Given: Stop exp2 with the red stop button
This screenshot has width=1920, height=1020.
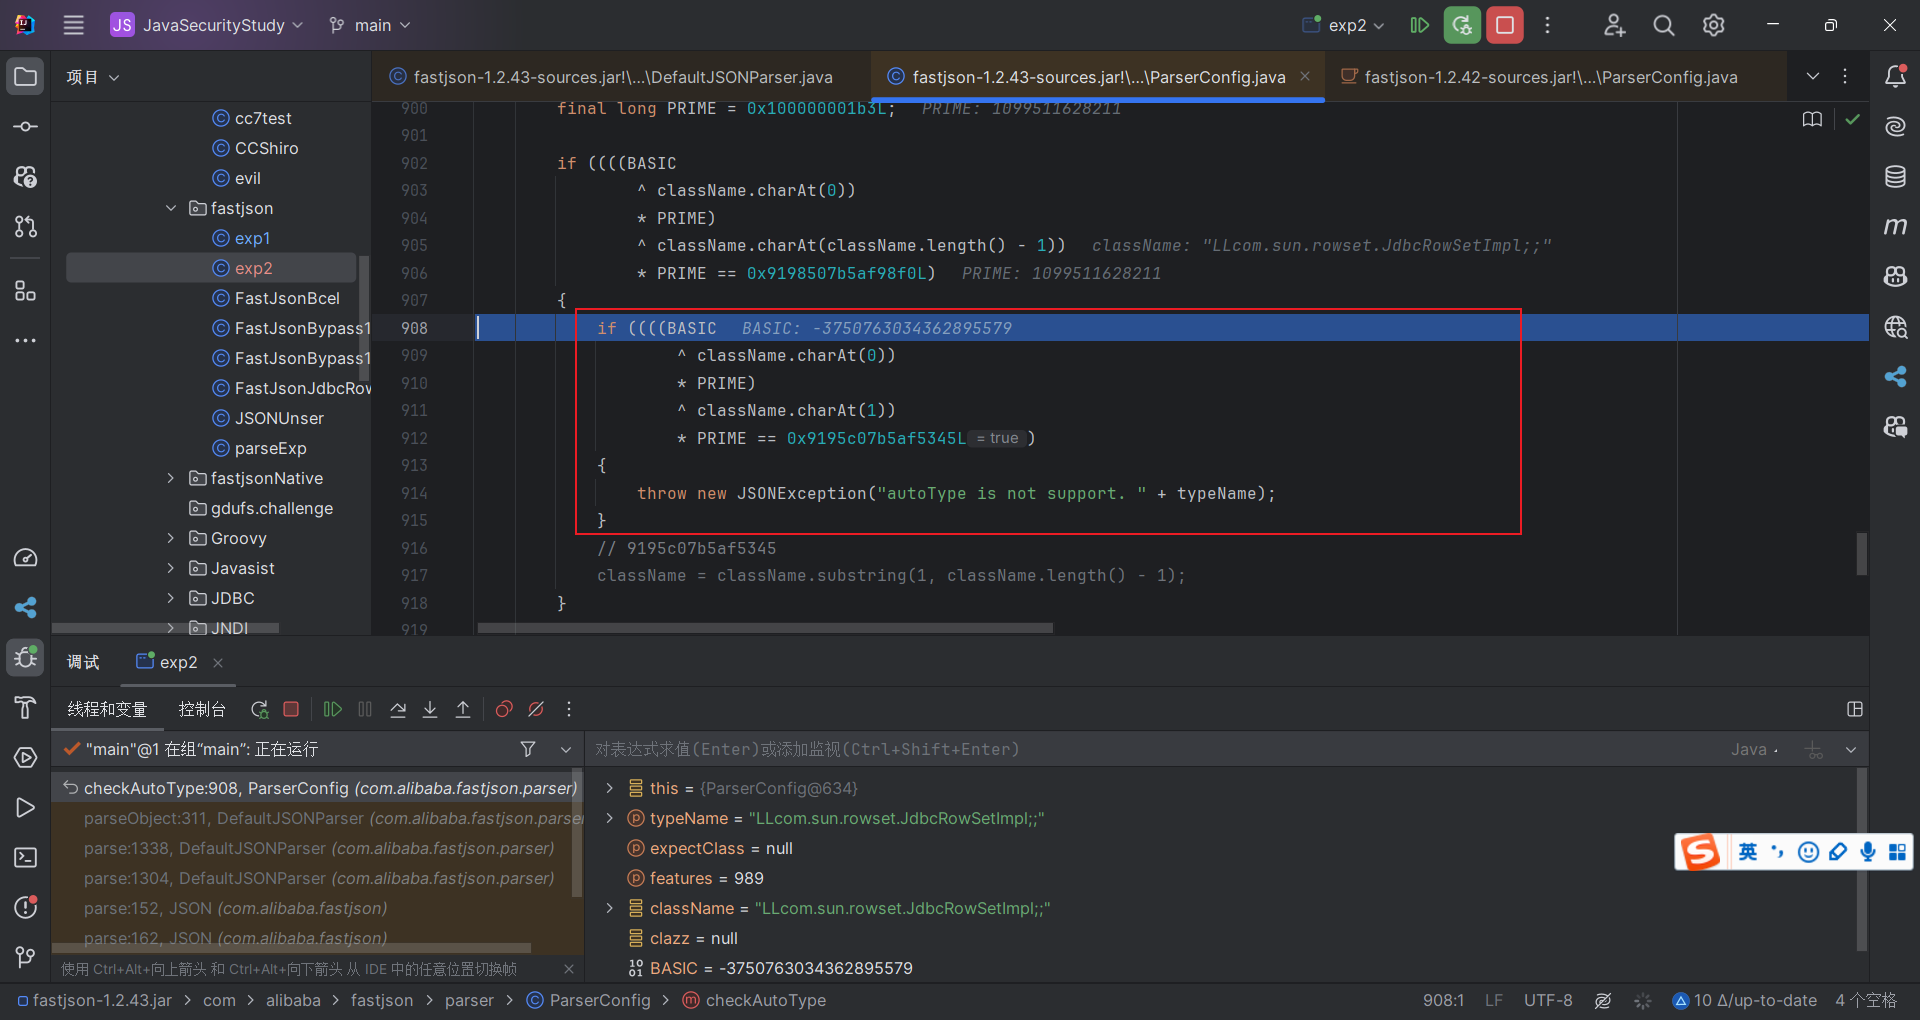Looking at the screenshot, I should pos(1505,25).
